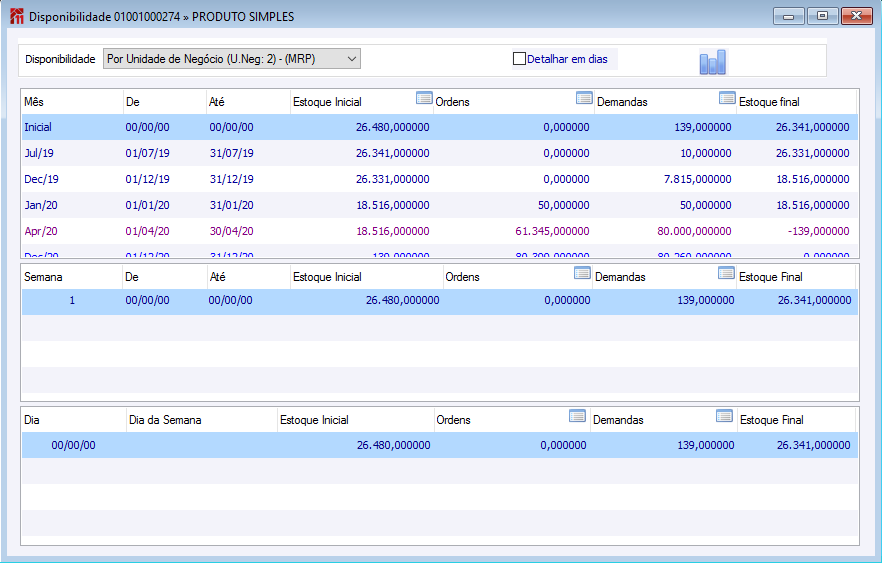Click the bar chart icon
Screen dimensions: 882x563
pos(712,62)
